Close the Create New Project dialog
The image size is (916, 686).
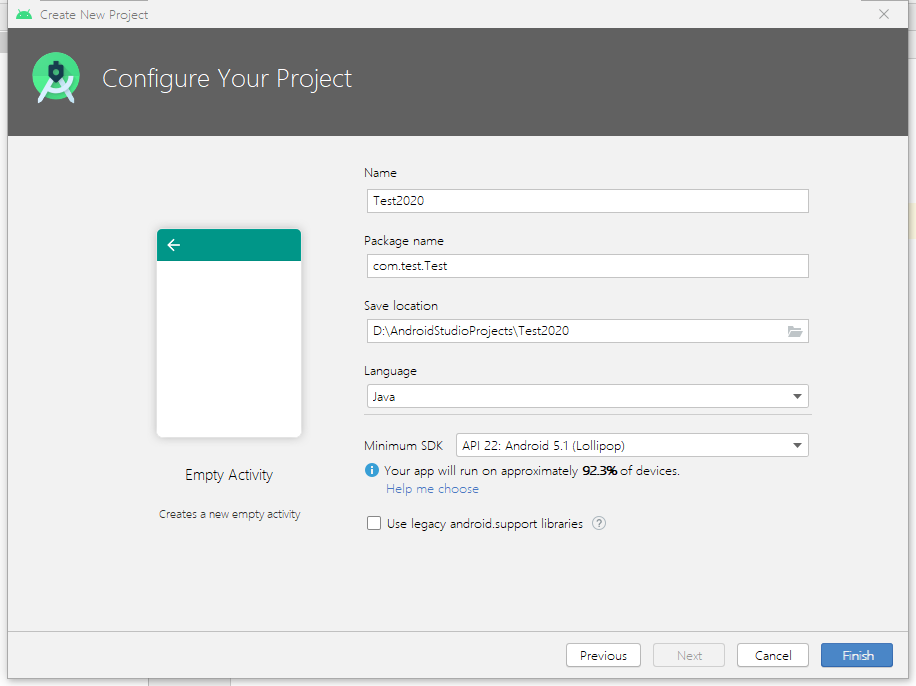[884, 14]
